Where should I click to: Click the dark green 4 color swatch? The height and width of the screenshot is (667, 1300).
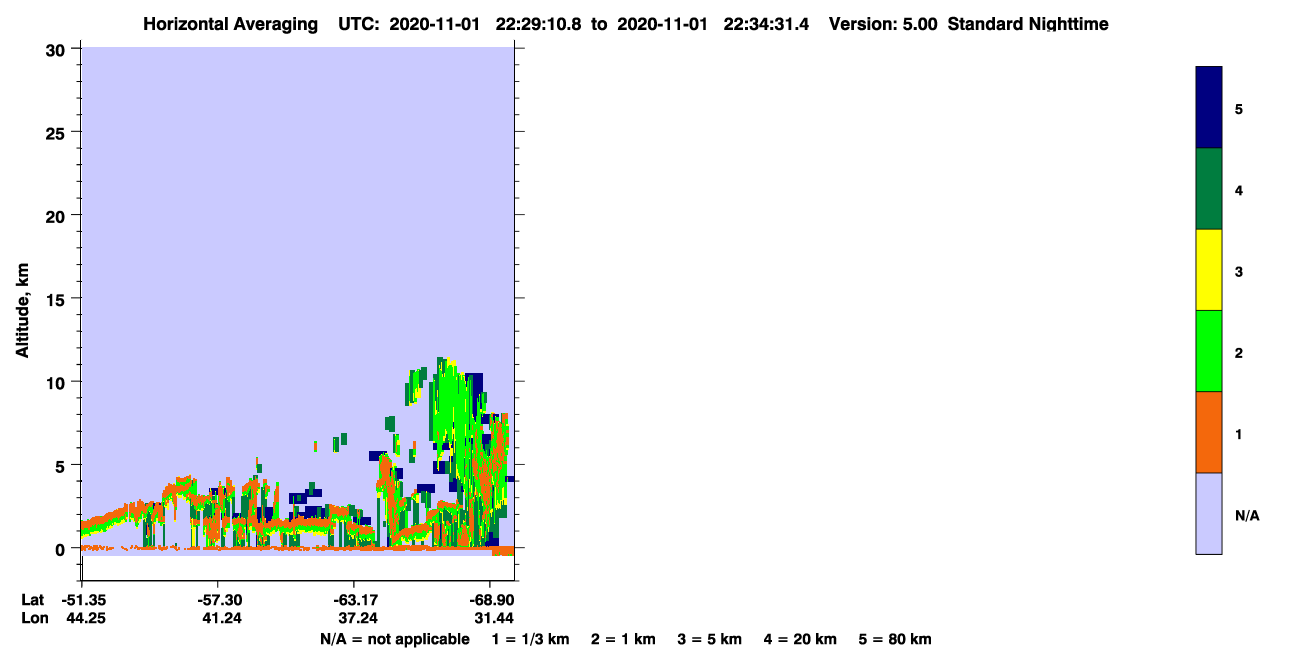click(1209, 189)
